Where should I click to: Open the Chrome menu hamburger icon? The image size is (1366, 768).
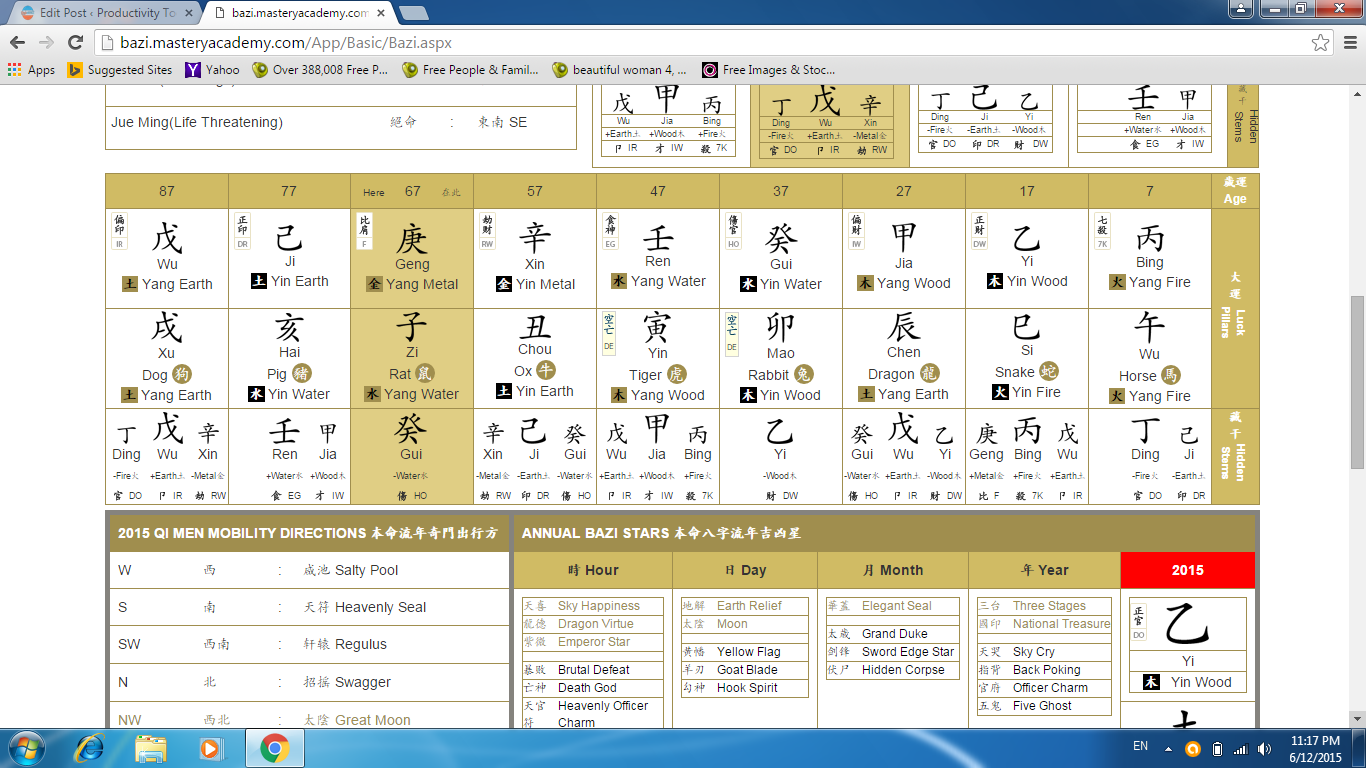[x=1347, y=42]
